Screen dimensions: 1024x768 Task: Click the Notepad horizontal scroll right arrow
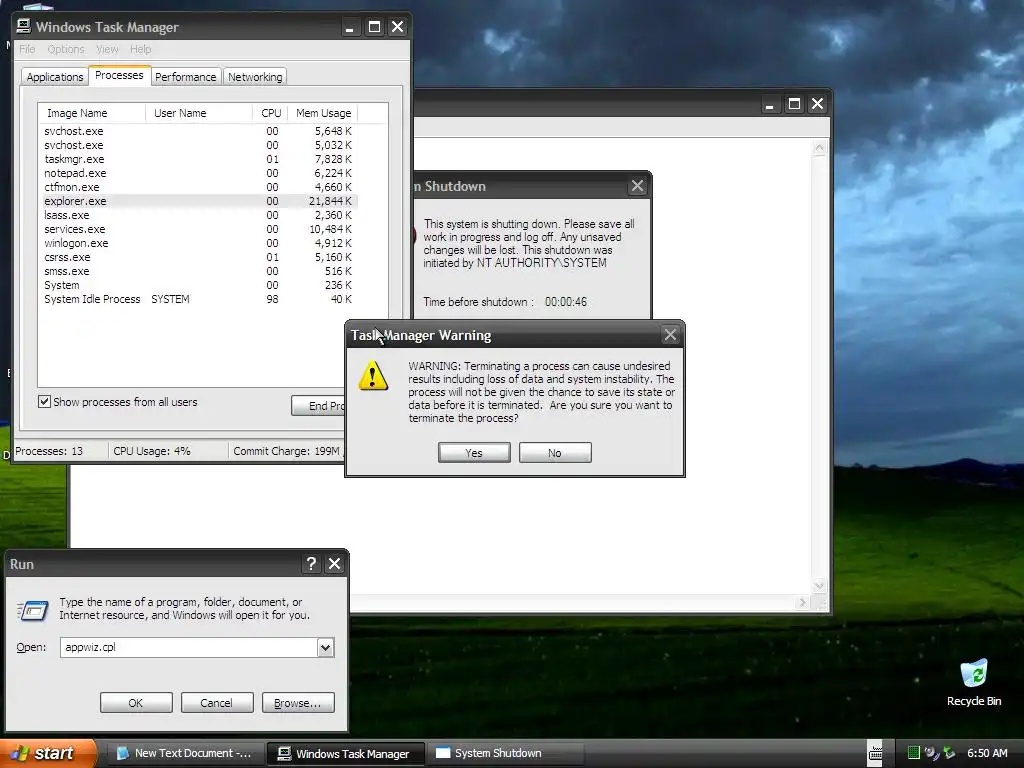(x=803, y=603)
